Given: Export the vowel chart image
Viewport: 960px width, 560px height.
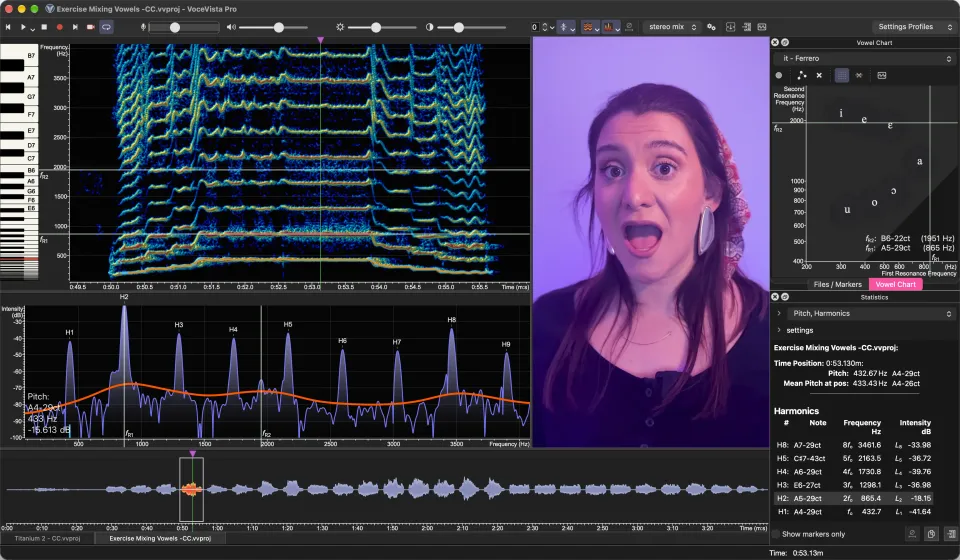Looking at the screenshot, I should click(x=882, y=75).
